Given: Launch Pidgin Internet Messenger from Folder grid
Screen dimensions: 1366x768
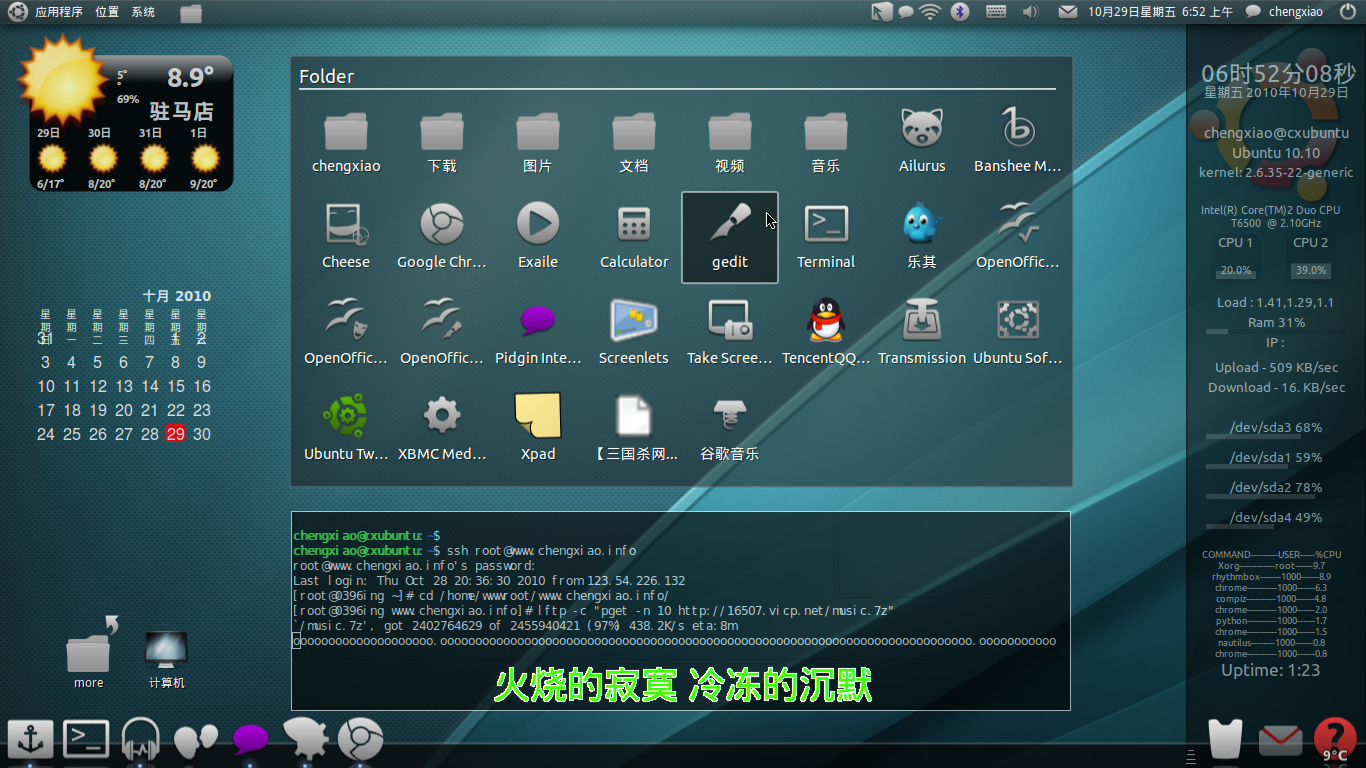Looking at the screenshot, I should pos(538,334).
